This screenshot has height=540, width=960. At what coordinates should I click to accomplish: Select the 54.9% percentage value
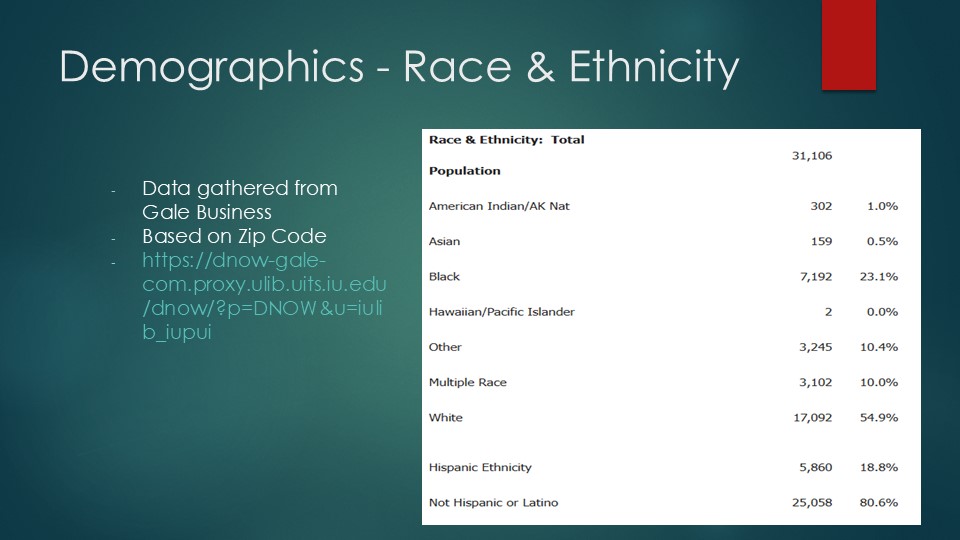pyautogui.click(x=878, y=417)
